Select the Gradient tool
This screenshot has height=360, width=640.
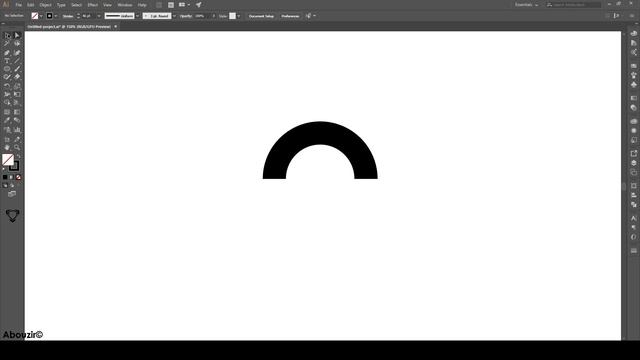[x=17, y=112]
